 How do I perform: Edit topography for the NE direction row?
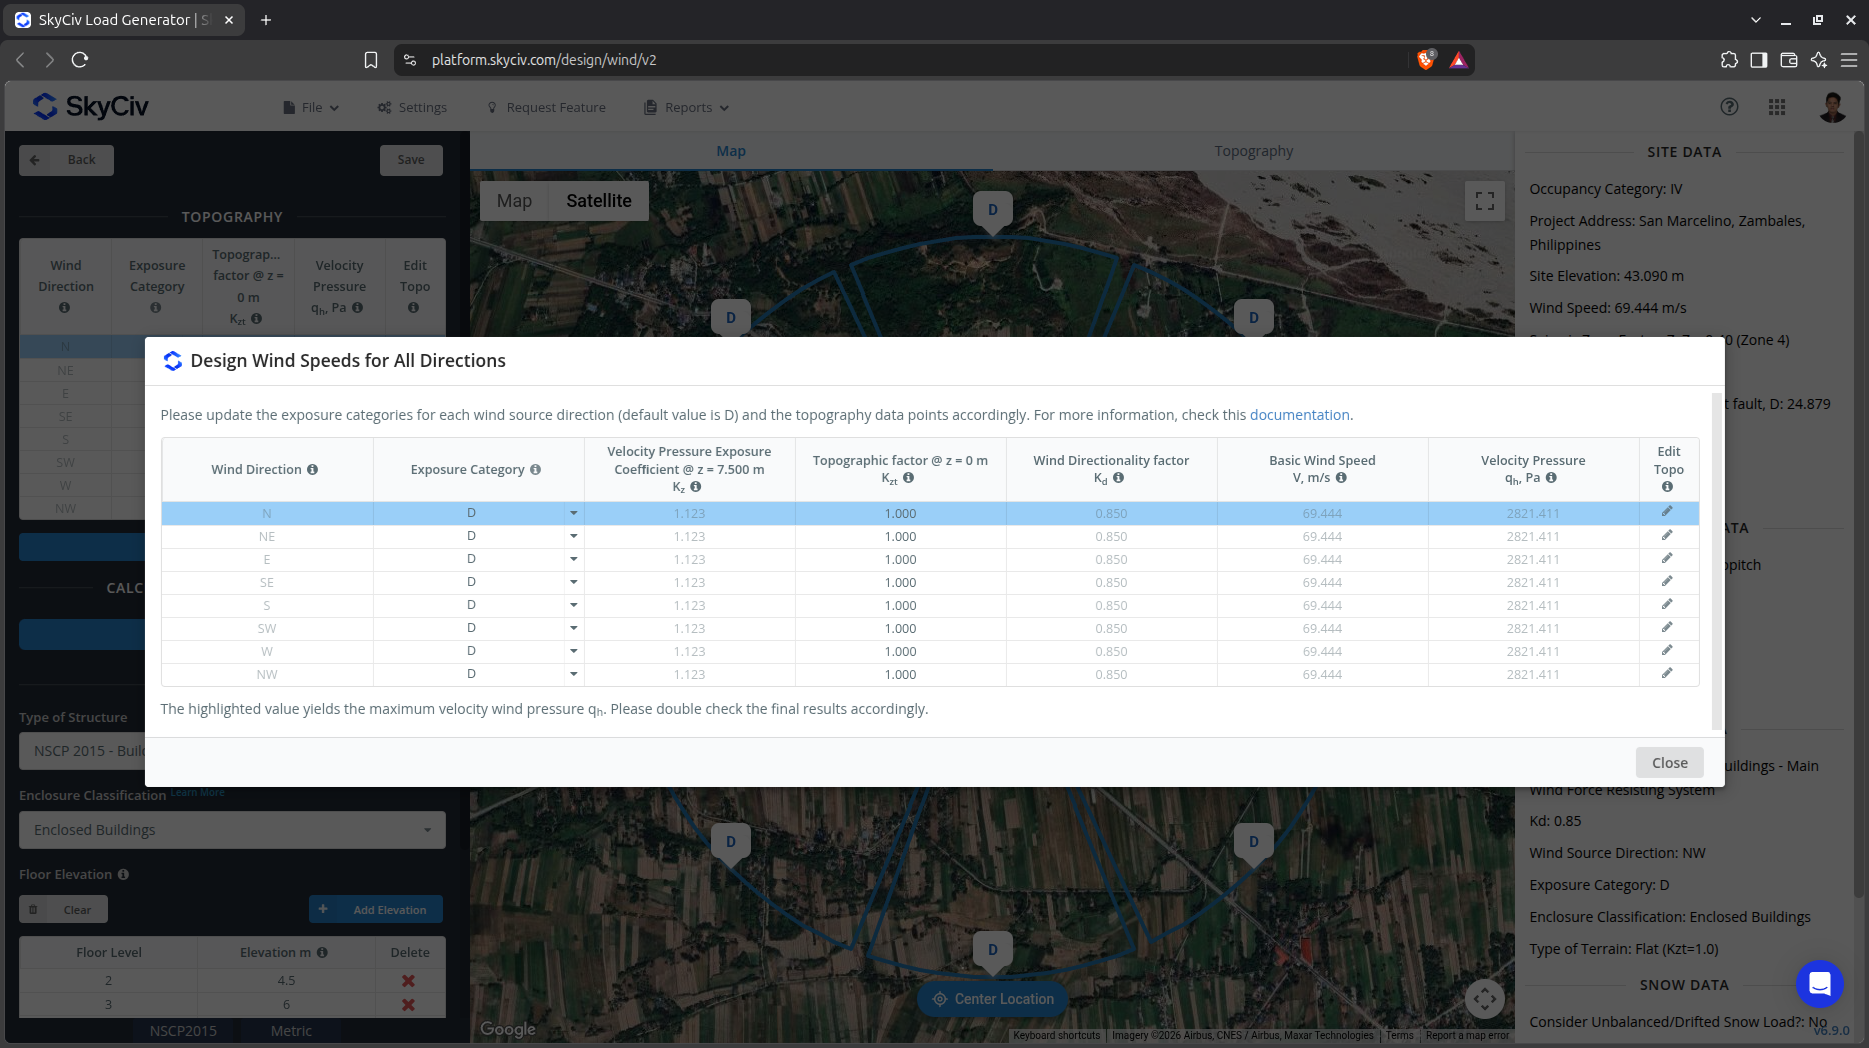(1667, 535)
